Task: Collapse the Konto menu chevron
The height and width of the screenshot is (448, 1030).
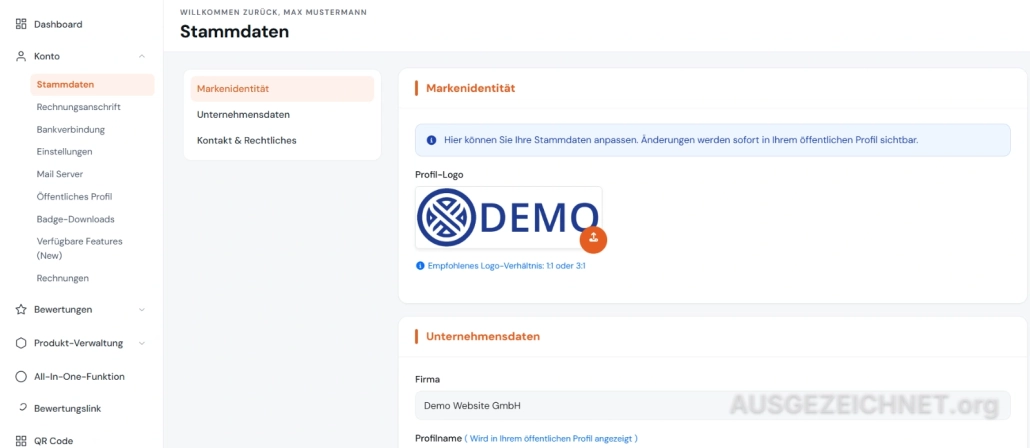Action: coord(142,56)
